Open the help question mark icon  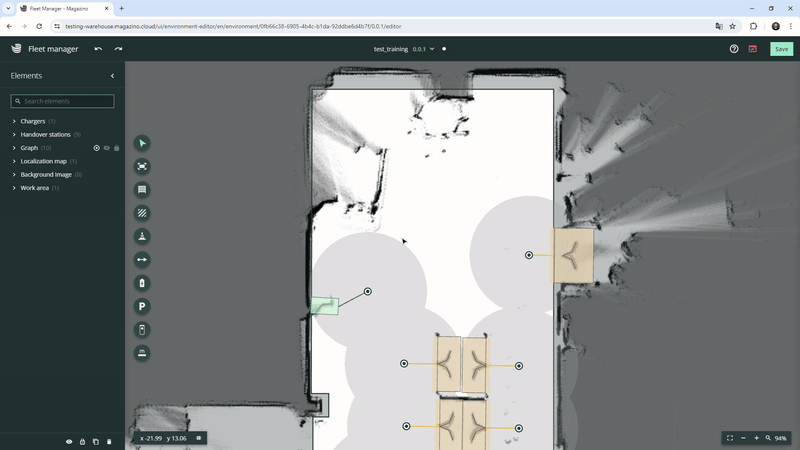pyautogui.click(x=734, y=49)
